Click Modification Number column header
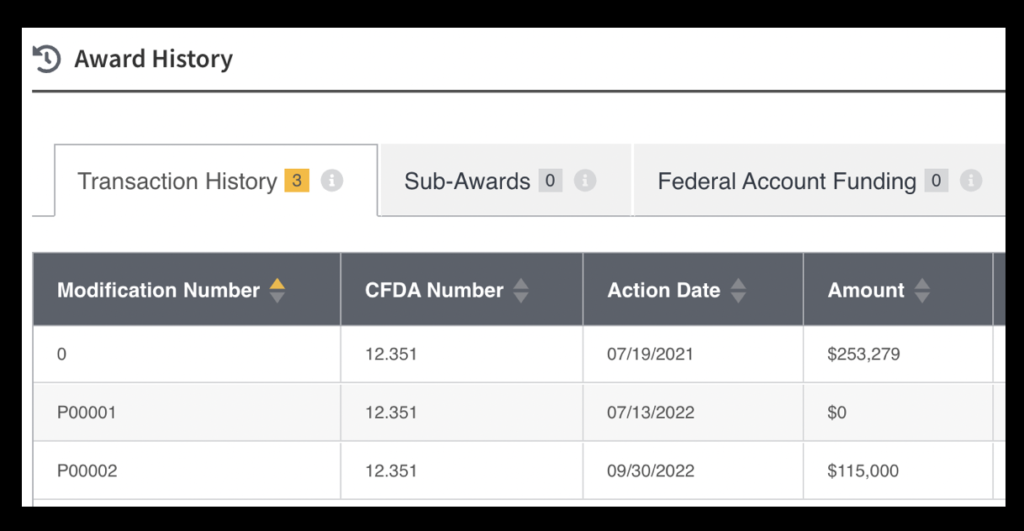Screen dimensions: 1024x531 (187, 289)
